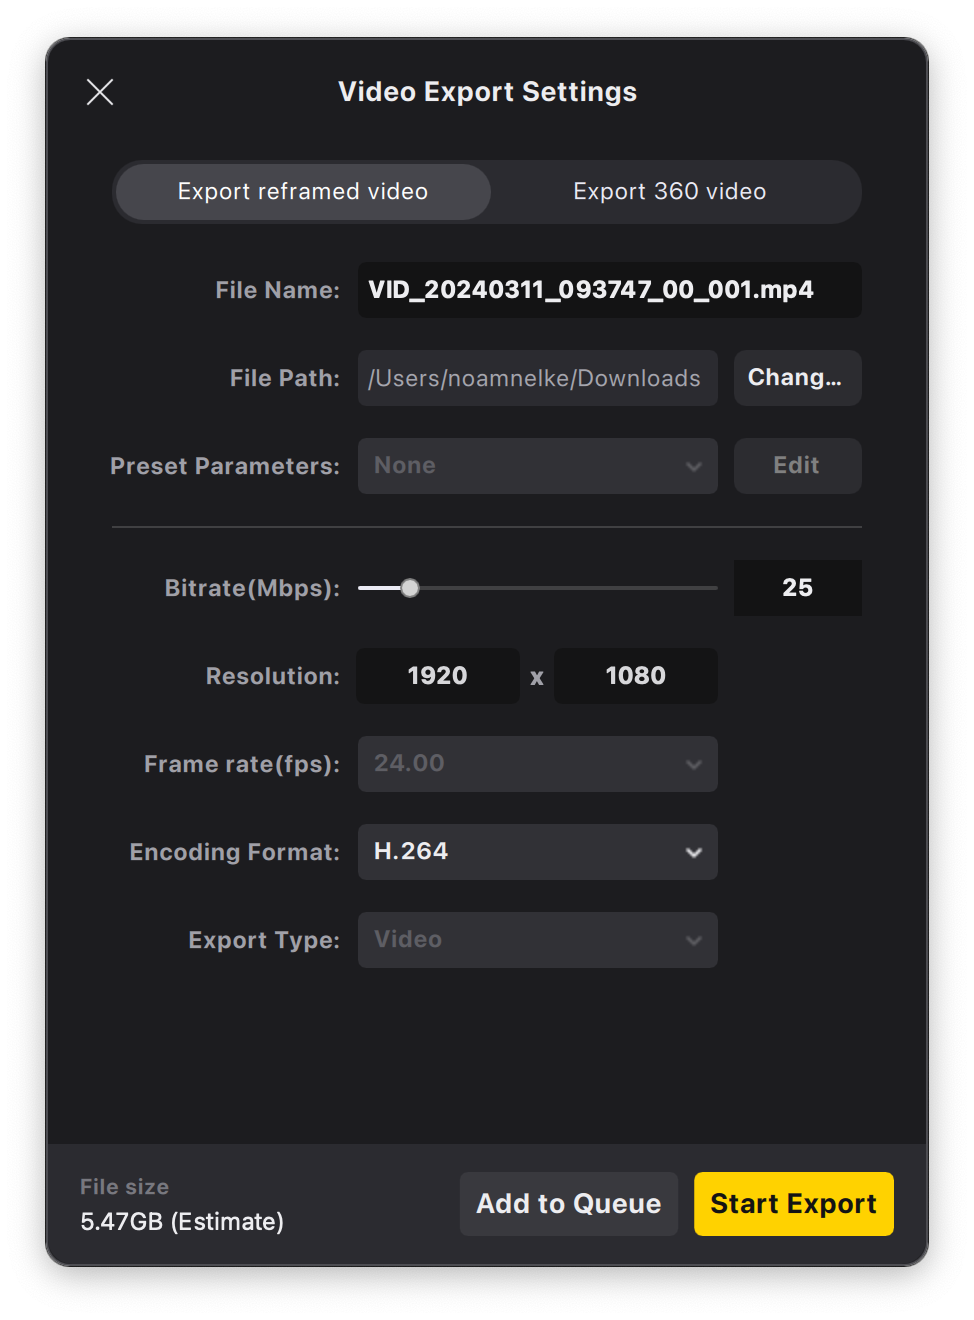Open the Export Type dropdown
974x1320 pixels.
tap(537, 940)
